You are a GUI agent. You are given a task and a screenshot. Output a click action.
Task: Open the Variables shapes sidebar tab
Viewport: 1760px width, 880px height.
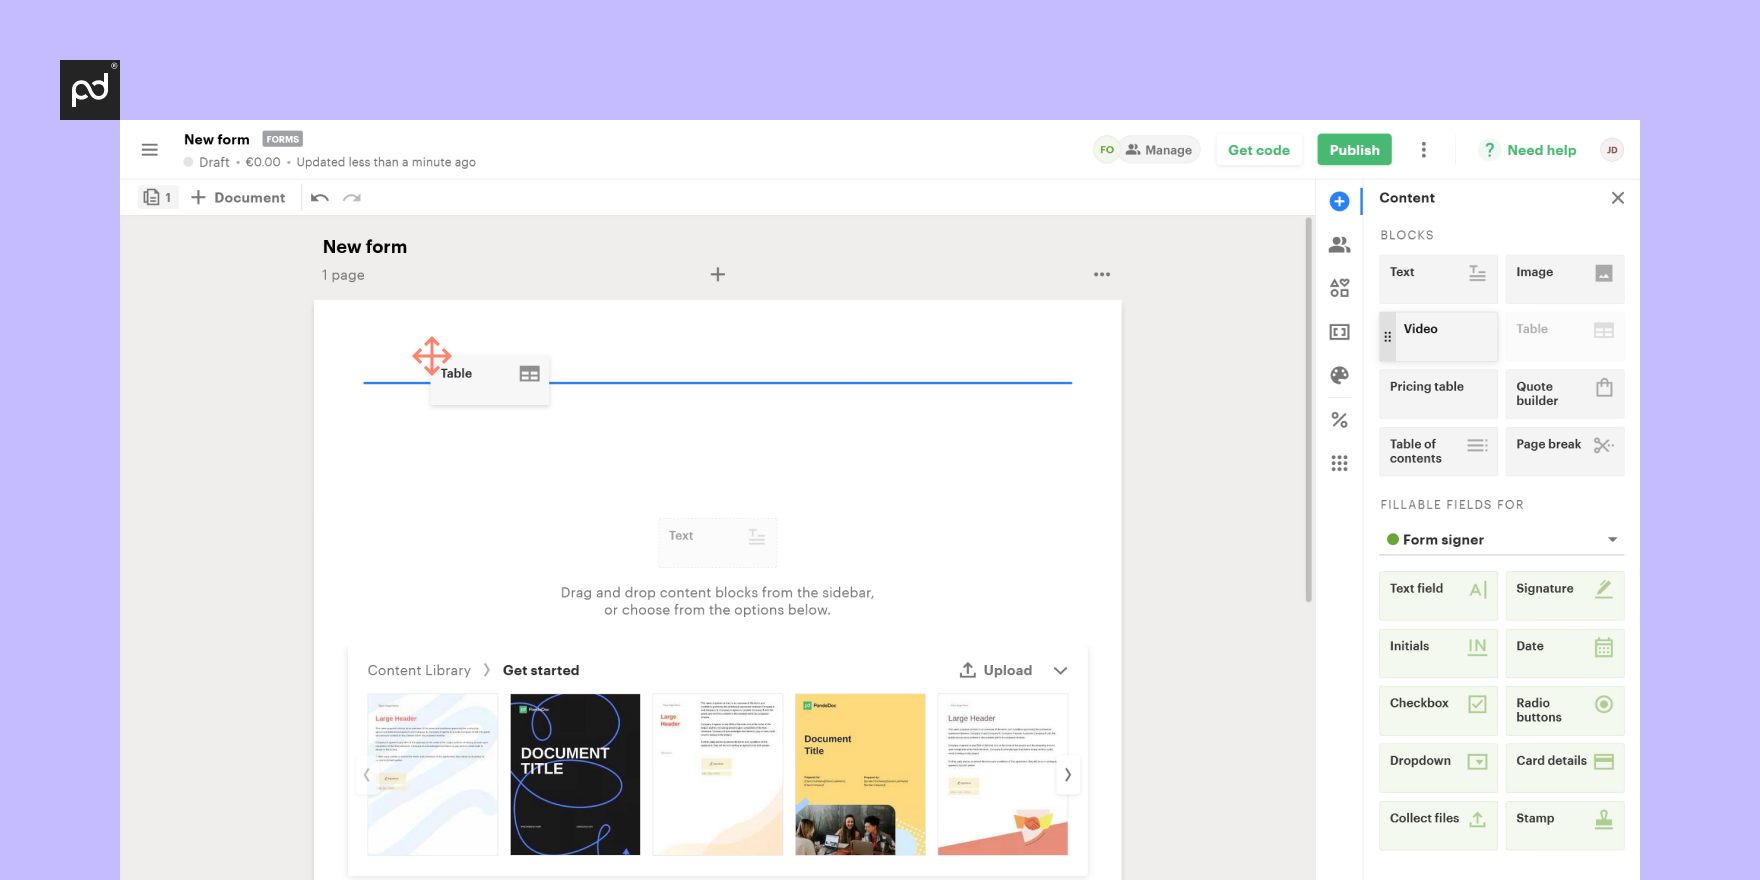1340,288
